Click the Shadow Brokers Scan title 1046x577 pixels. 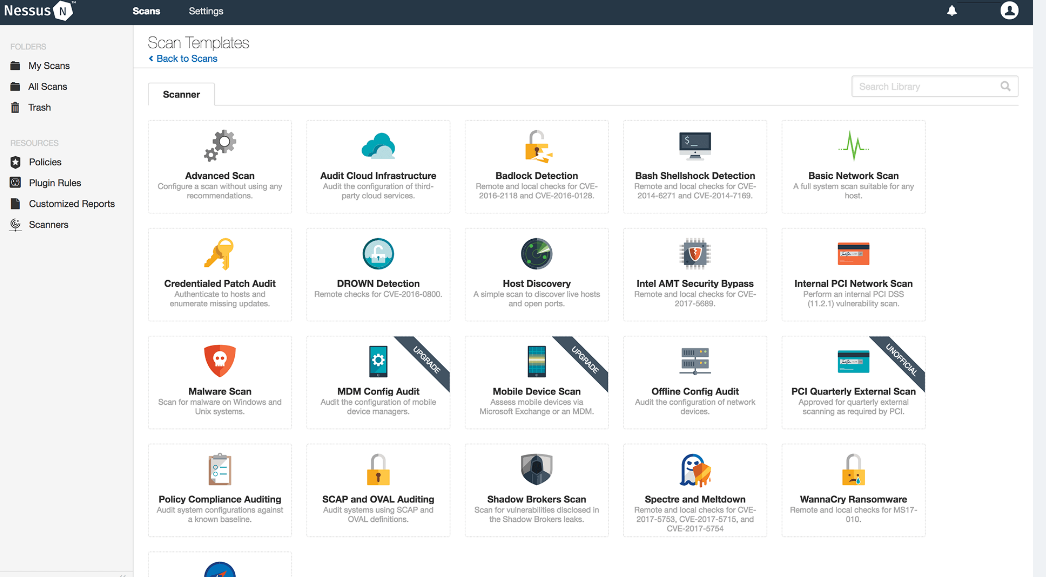pos(537,499)
